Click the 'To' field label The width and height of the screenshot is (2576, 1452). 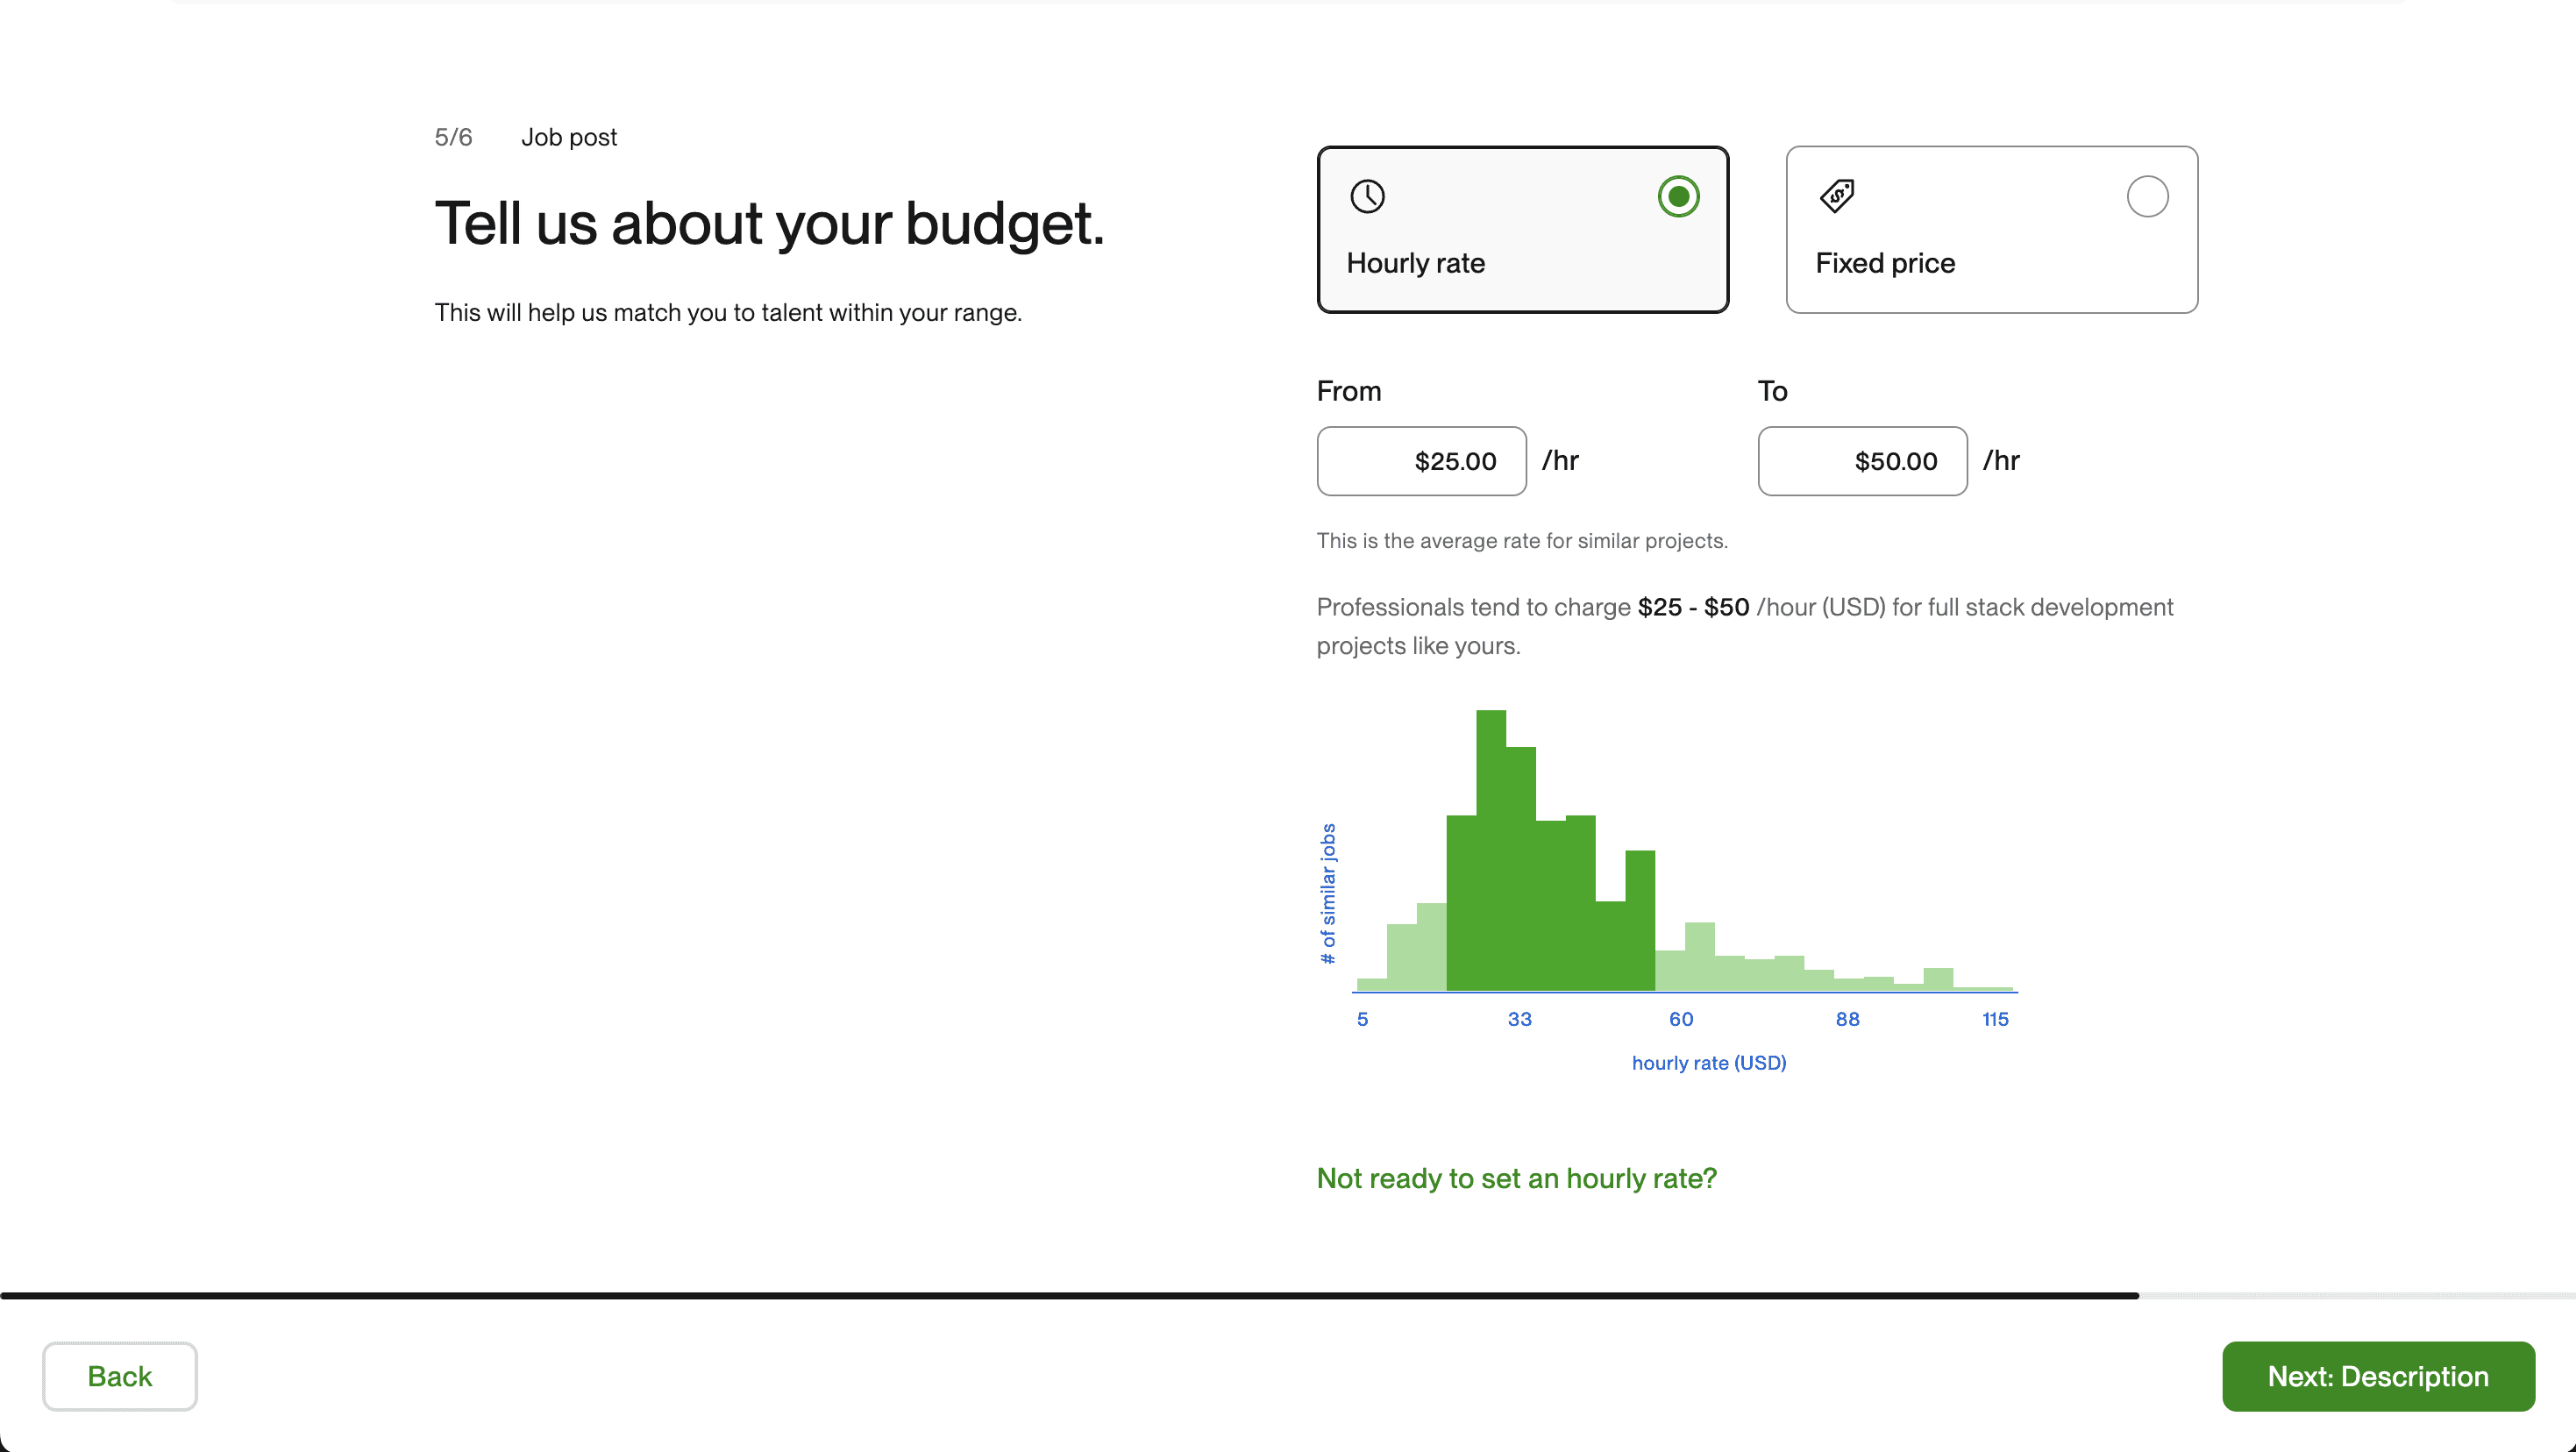click(1772, 391)
